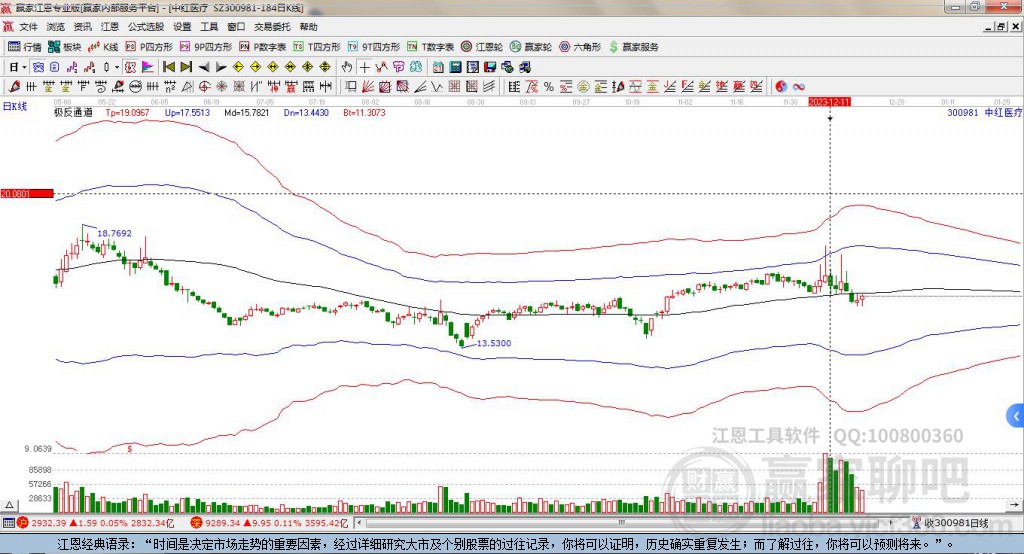Click the hand pan tool icon
The height and width of the screenshot is (554, 1024).
tap(347, 67)
